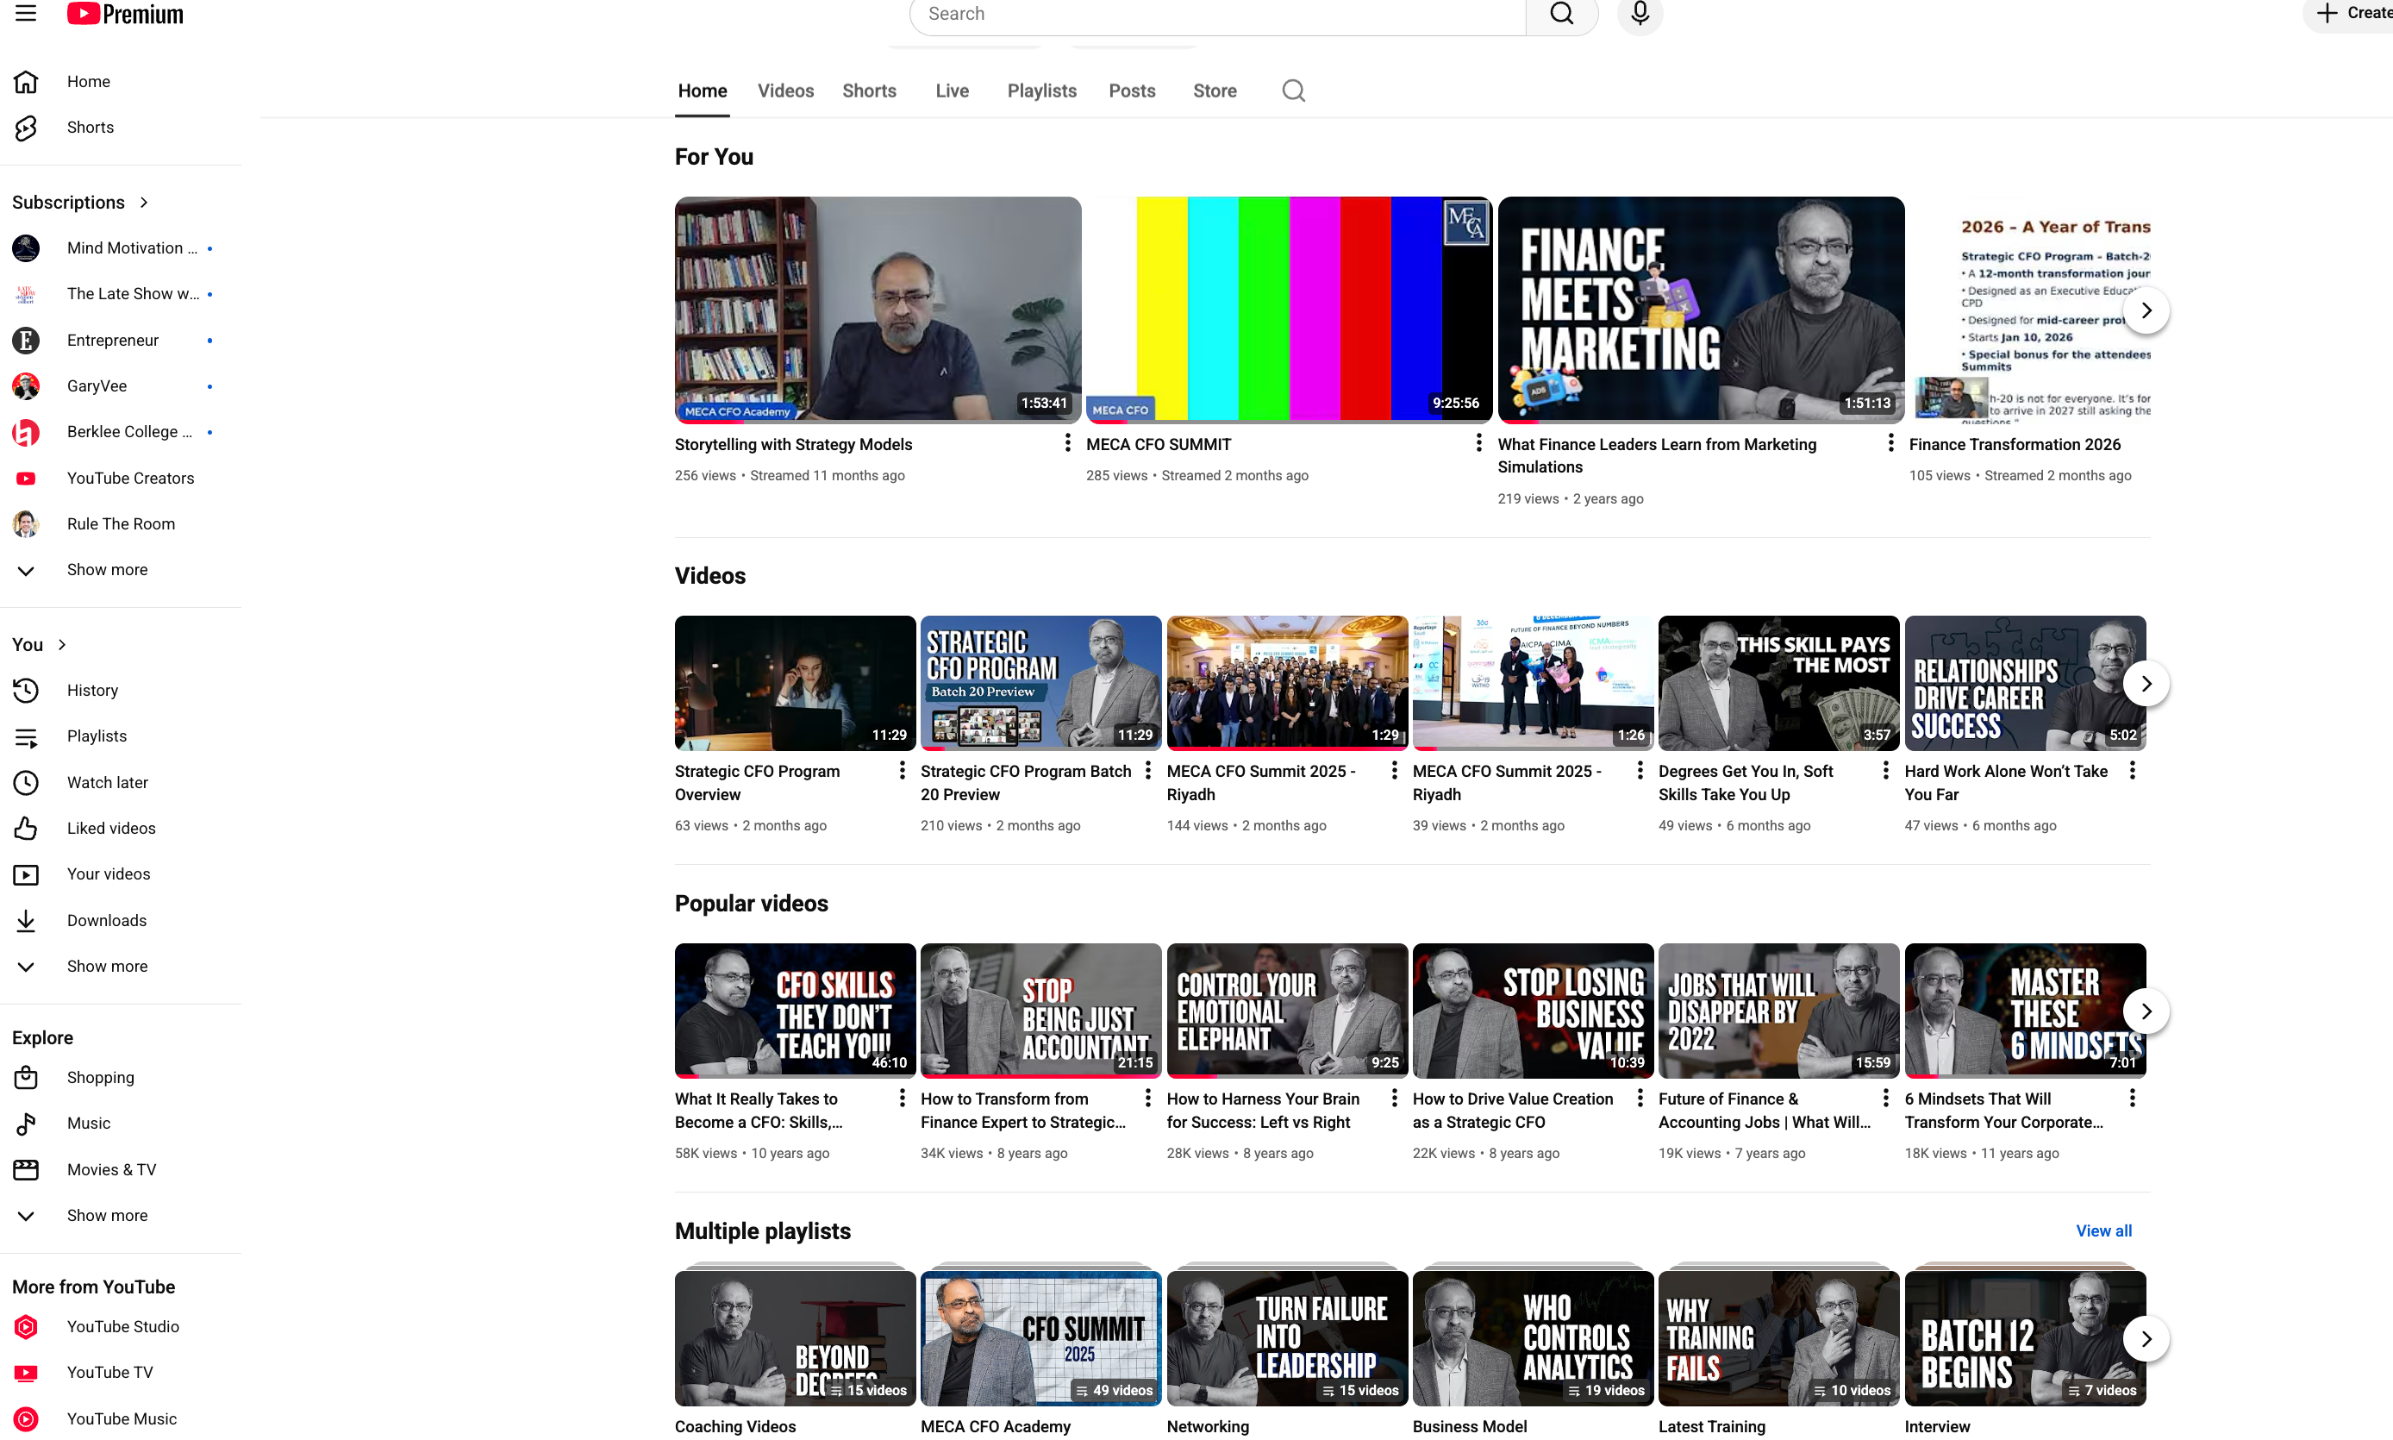Open Liked videos from sidebar
The width and height of the screenshot is (2393, 1440).
pyautogui.click(x=111, y=828)
